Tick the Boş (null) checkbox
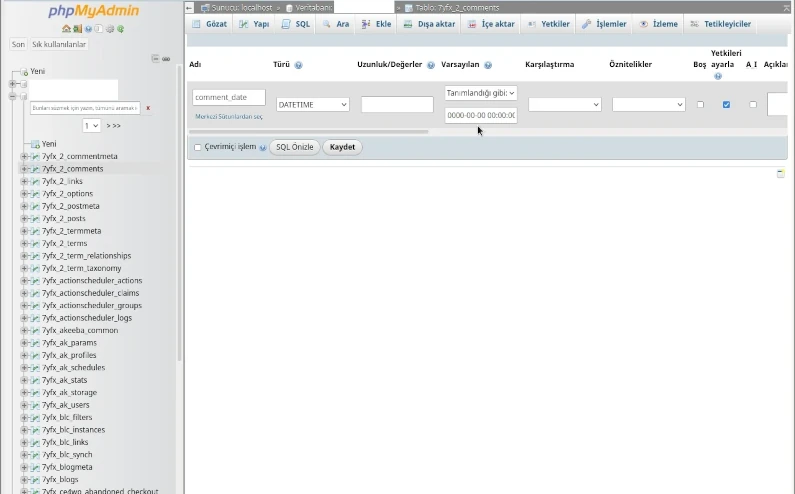The height and width of the screenshot is (494, 795). coord(700,104)
